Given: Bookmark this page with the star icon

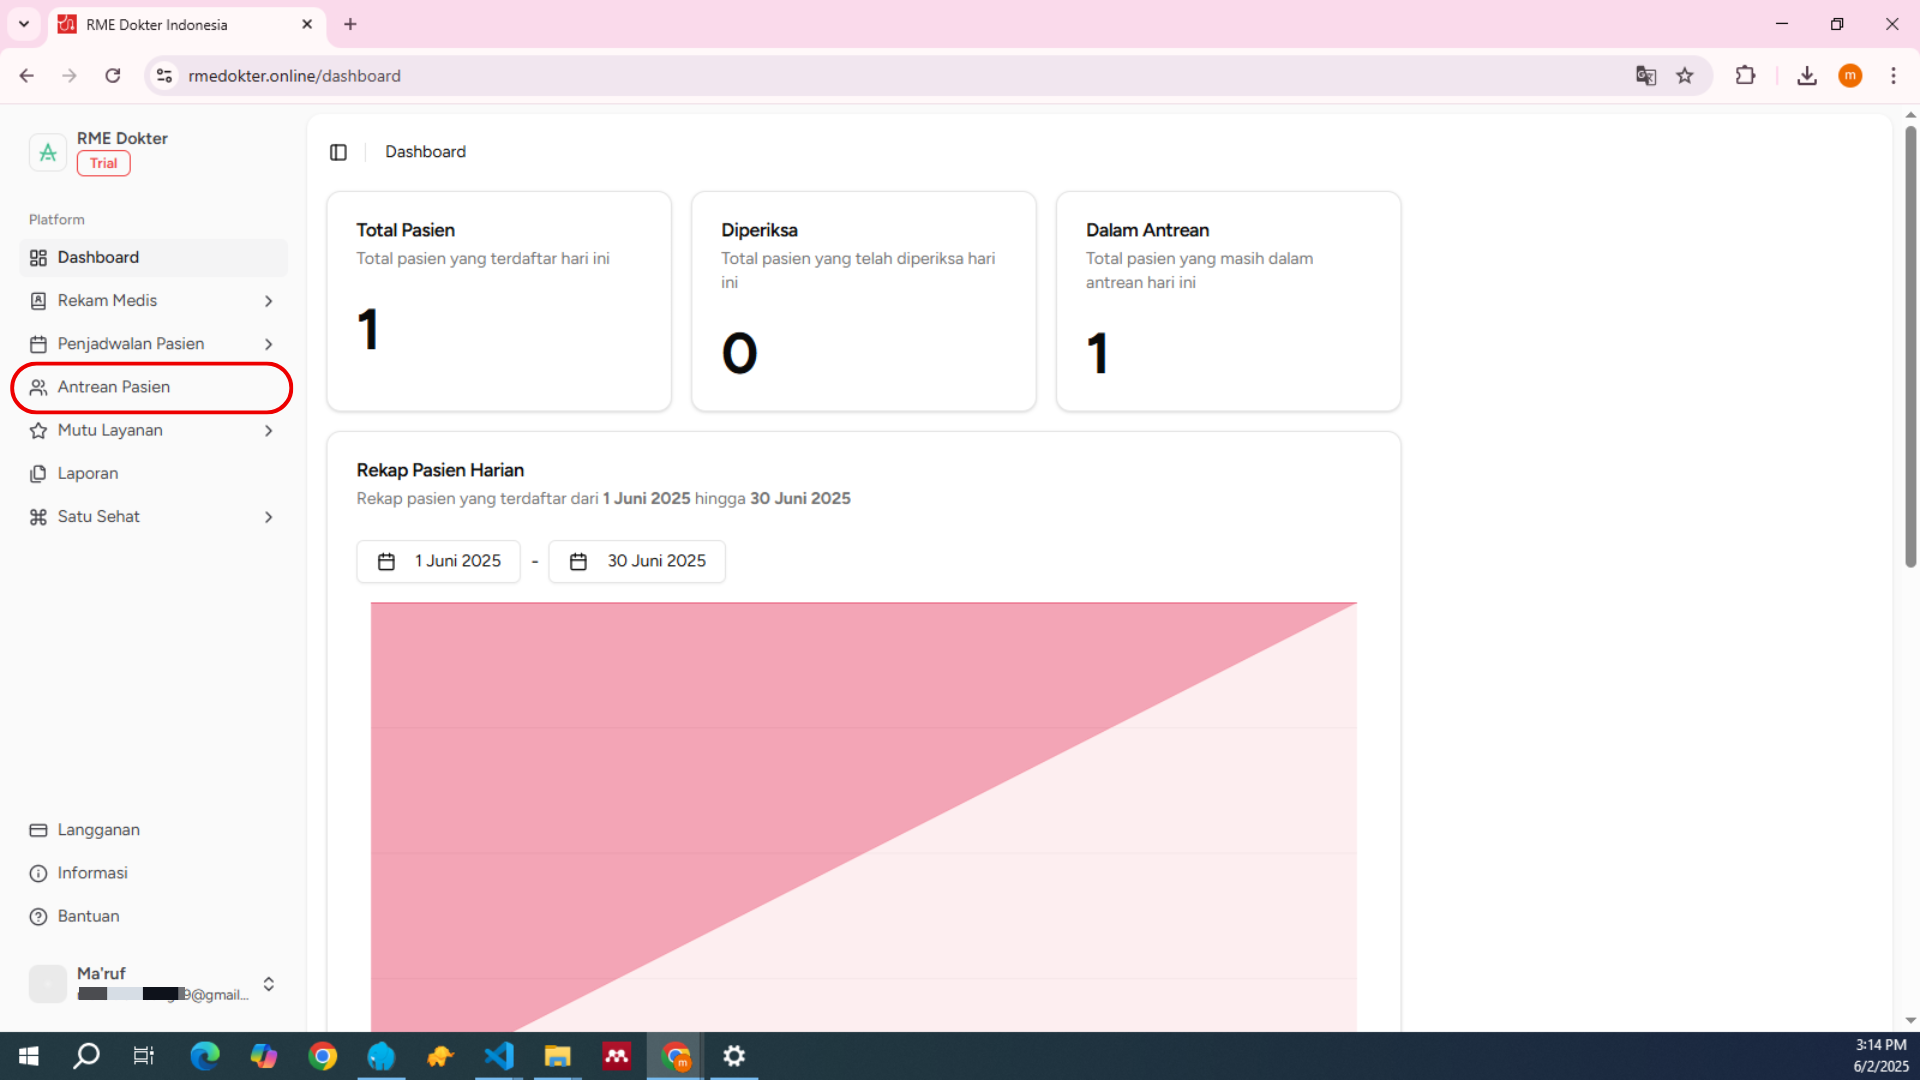Looking at the screenshot, I should coord(1685,76).
